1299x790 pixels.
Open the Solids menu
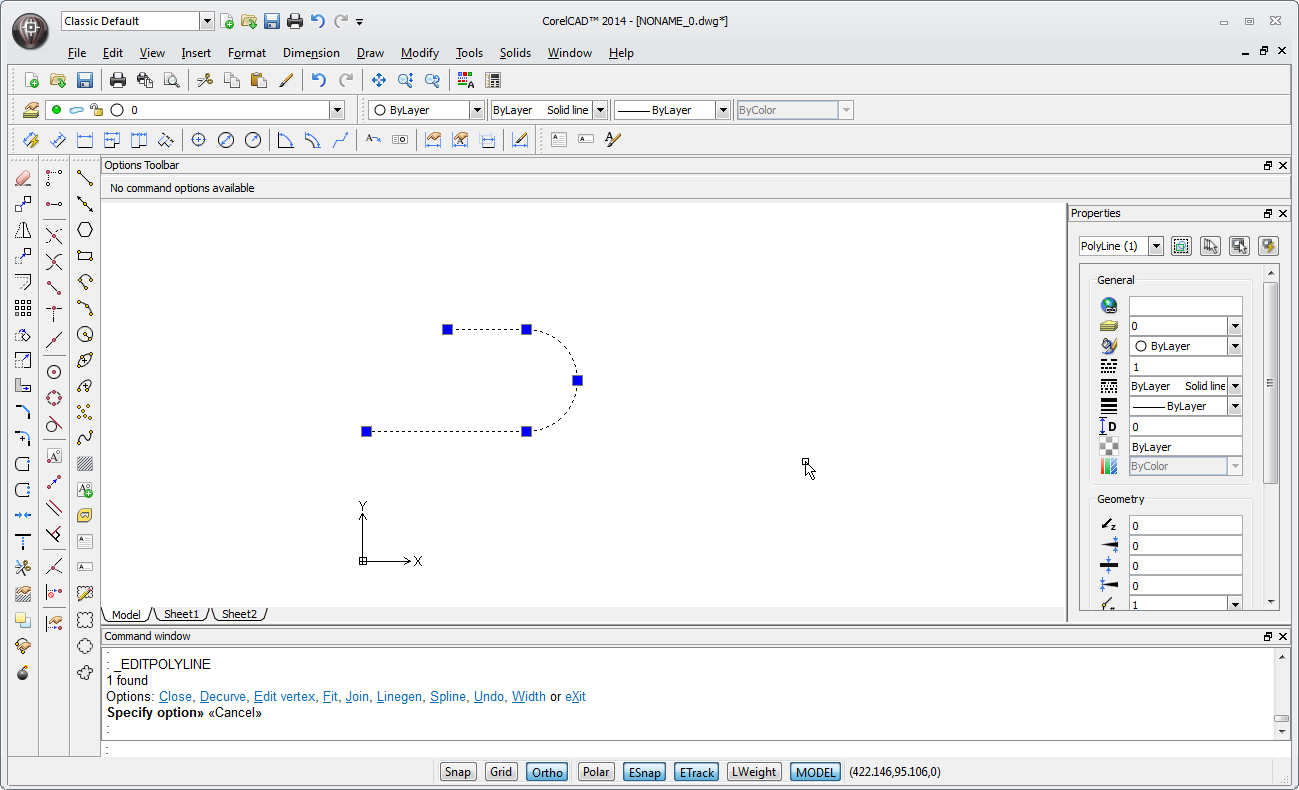click(515, 53)
